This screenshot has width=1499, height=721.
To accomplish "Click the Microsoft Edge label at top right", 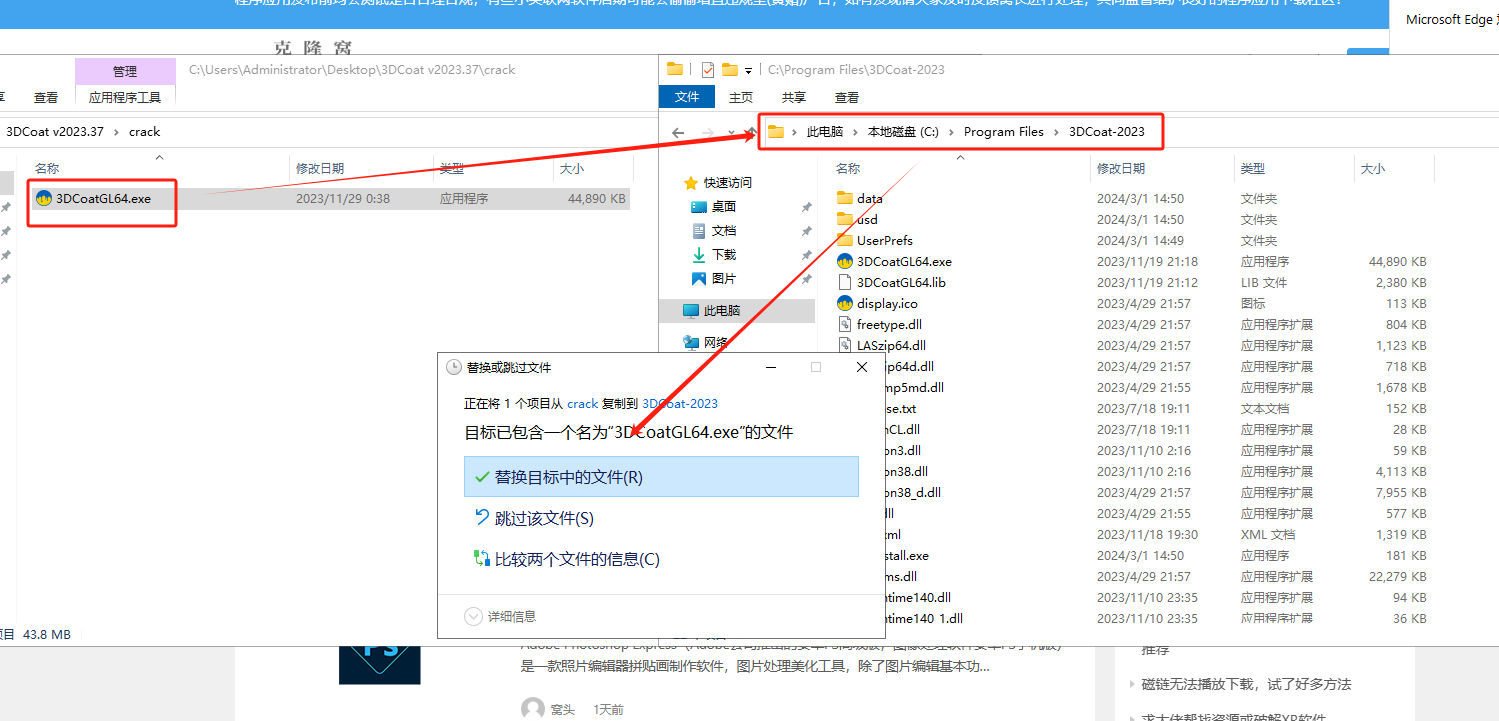I will pos(1449,20).
